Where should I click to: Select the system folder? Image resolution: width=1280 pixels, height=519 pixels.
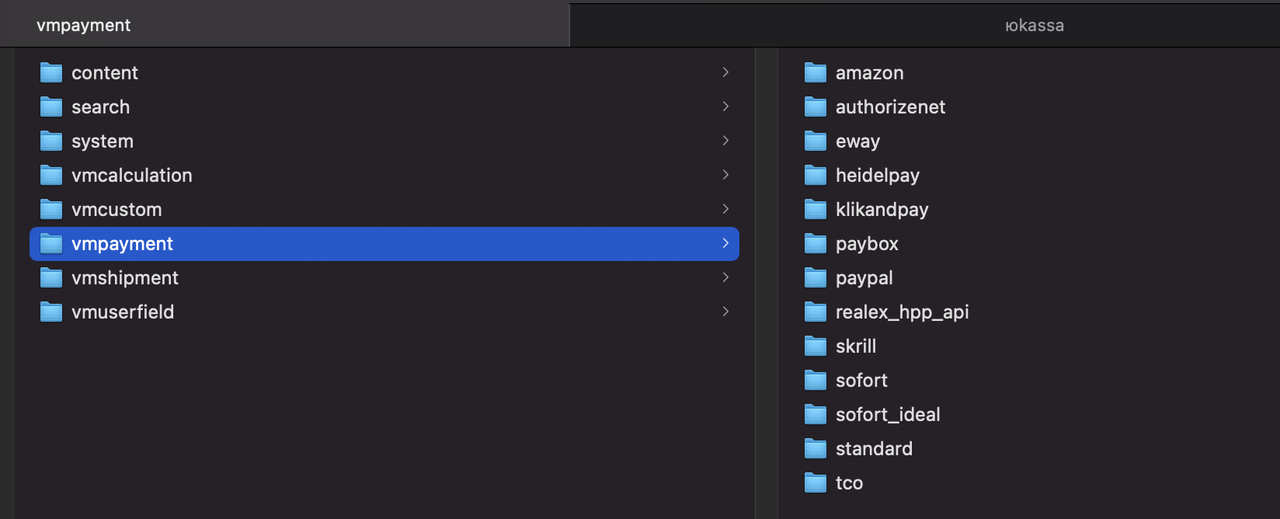[102, 141]
